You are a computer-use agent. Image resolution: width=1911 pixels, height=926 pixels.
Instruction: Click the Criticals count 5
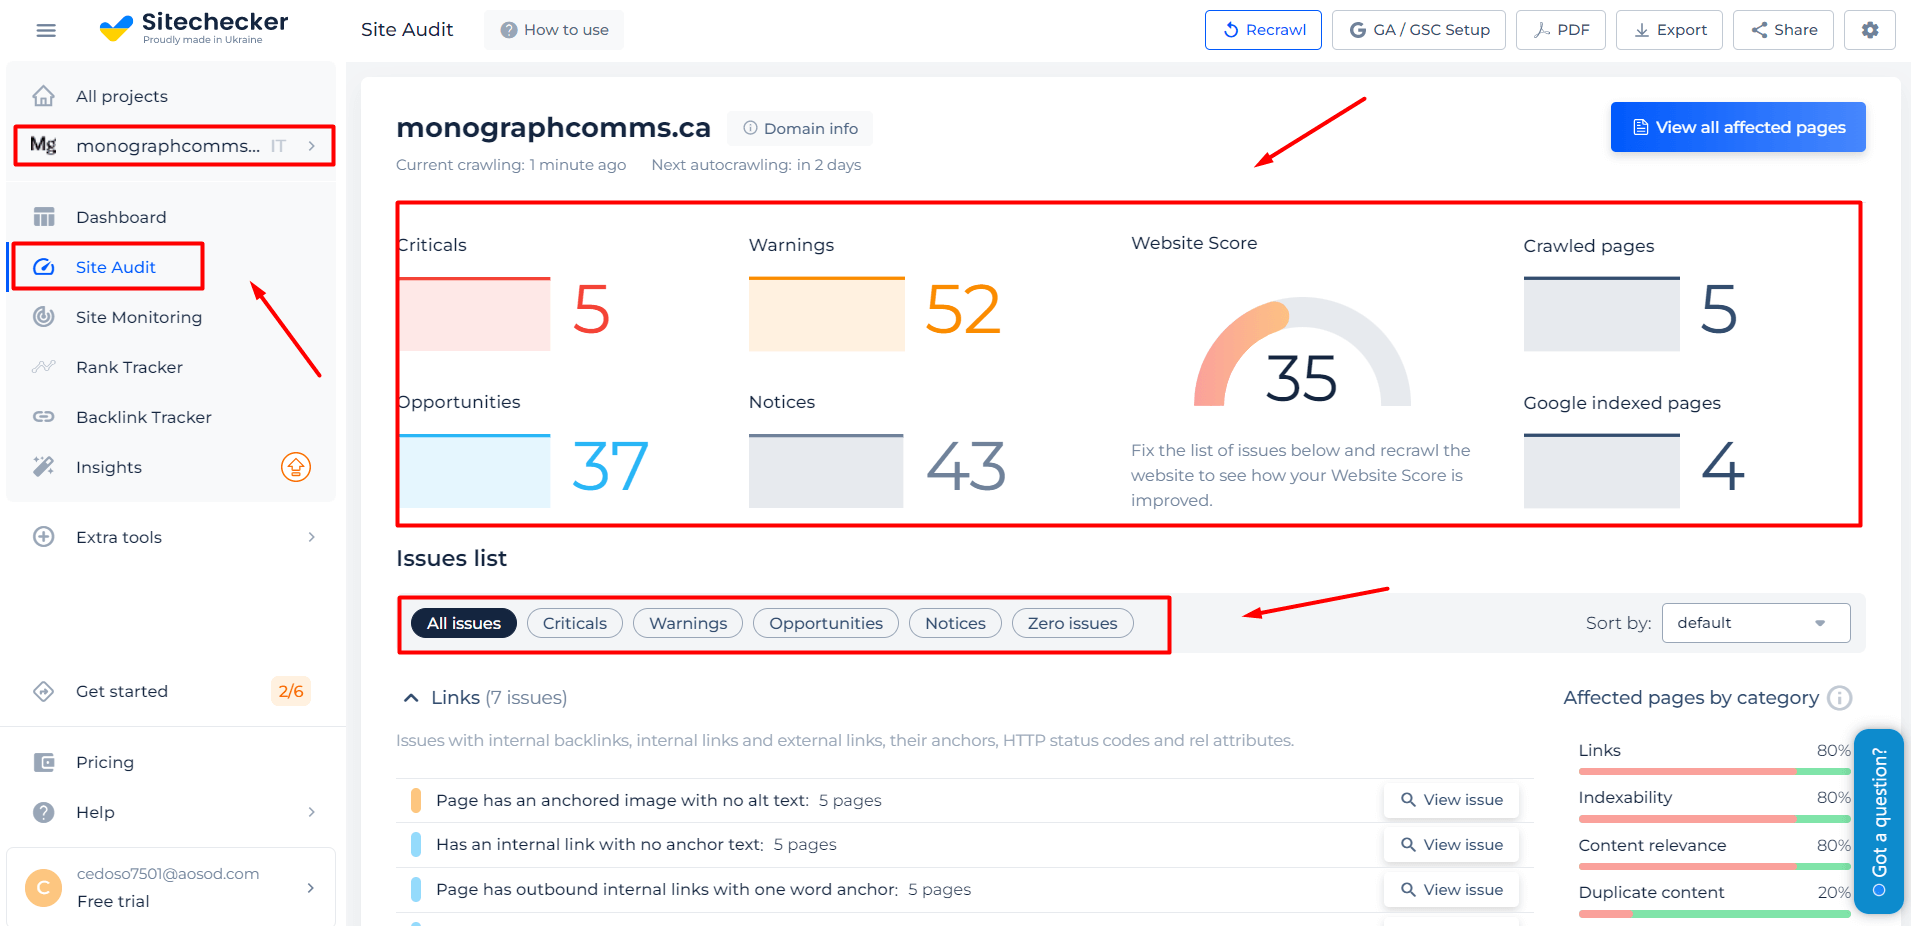click(x=592, y=309)
